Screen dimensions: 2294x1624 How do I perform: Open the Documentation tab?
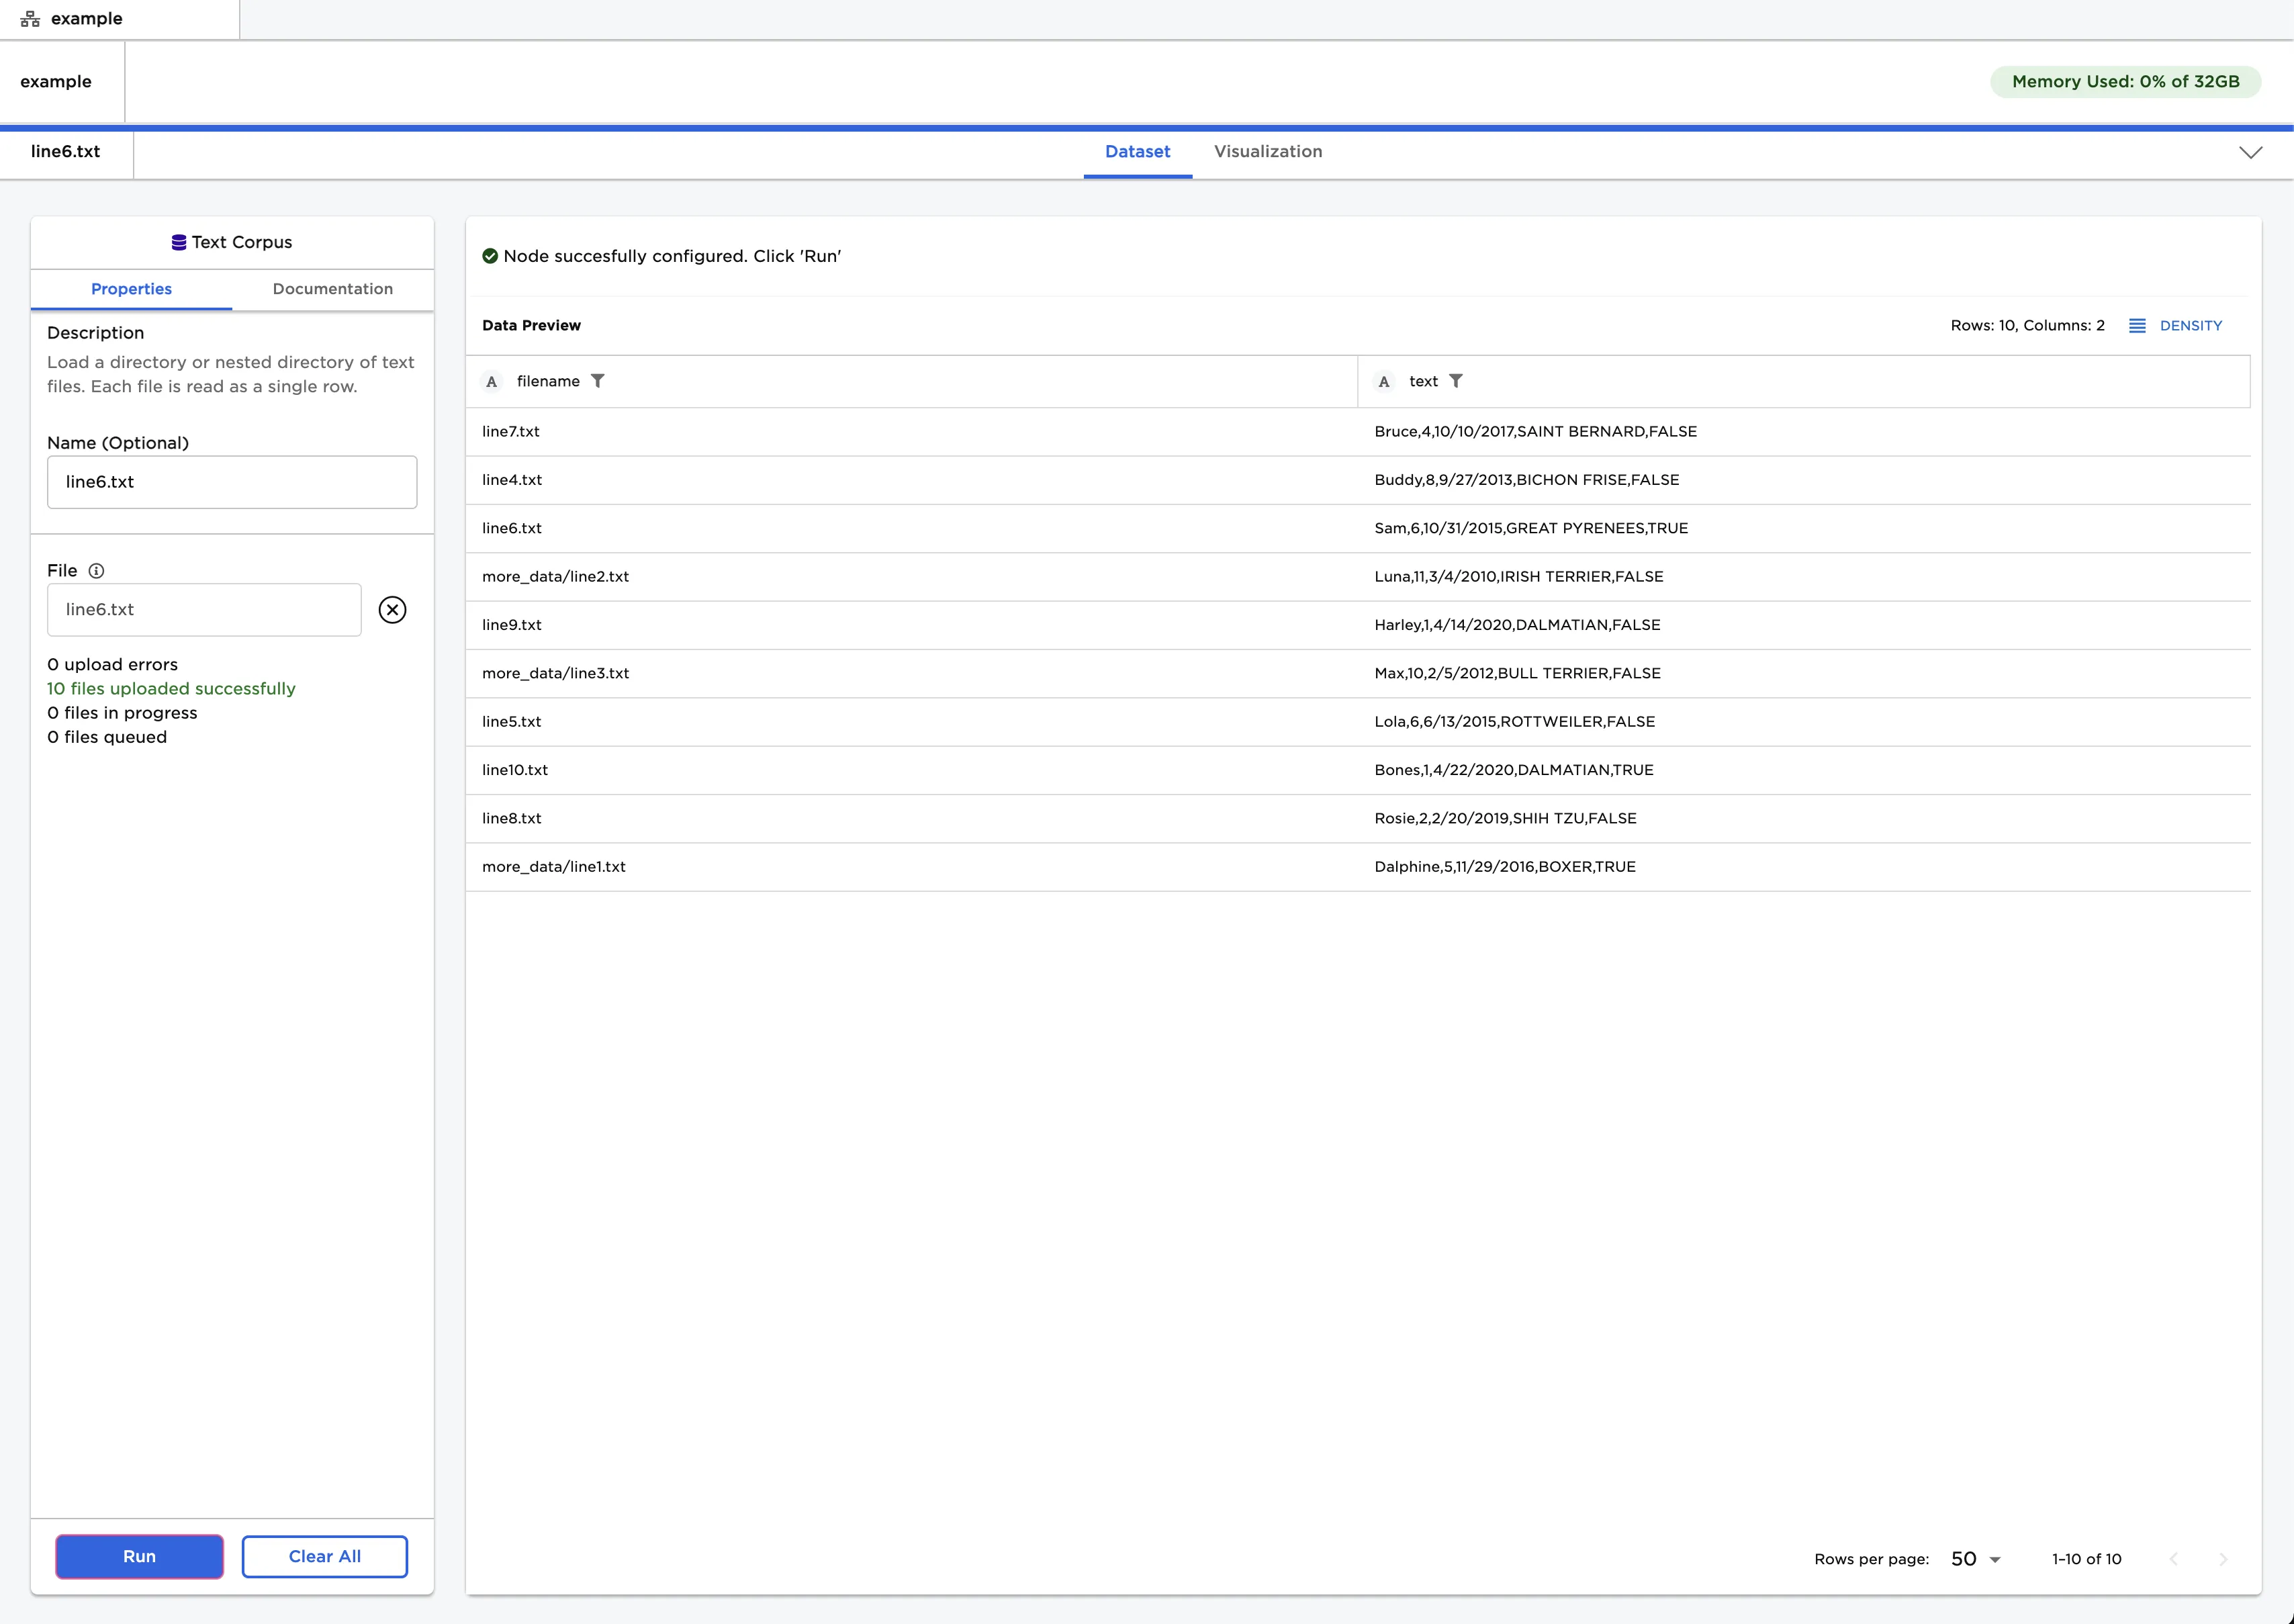click(332, 289)
